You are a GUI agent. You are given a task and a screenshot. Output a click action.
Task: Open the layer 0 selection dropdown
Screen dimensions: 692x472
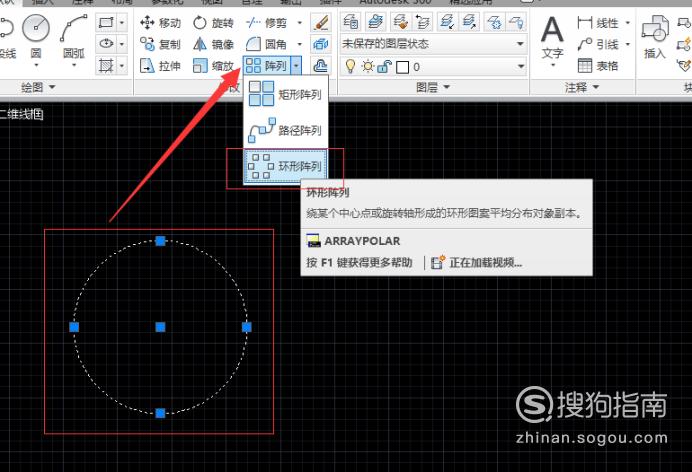[521, 67]
